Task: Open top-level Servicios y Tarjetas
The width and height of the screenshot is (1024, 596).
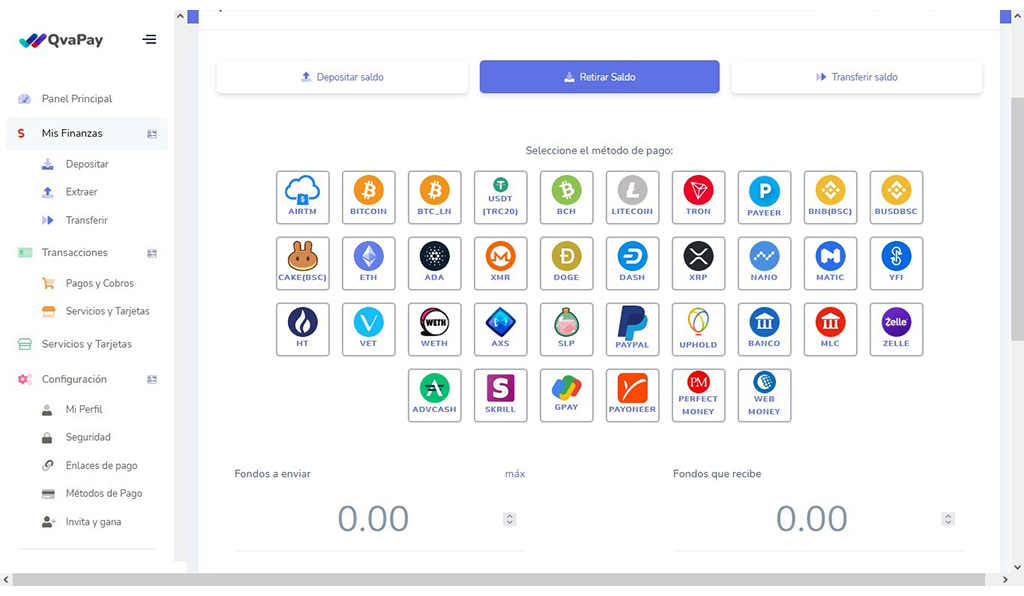Action: point(87,344)
